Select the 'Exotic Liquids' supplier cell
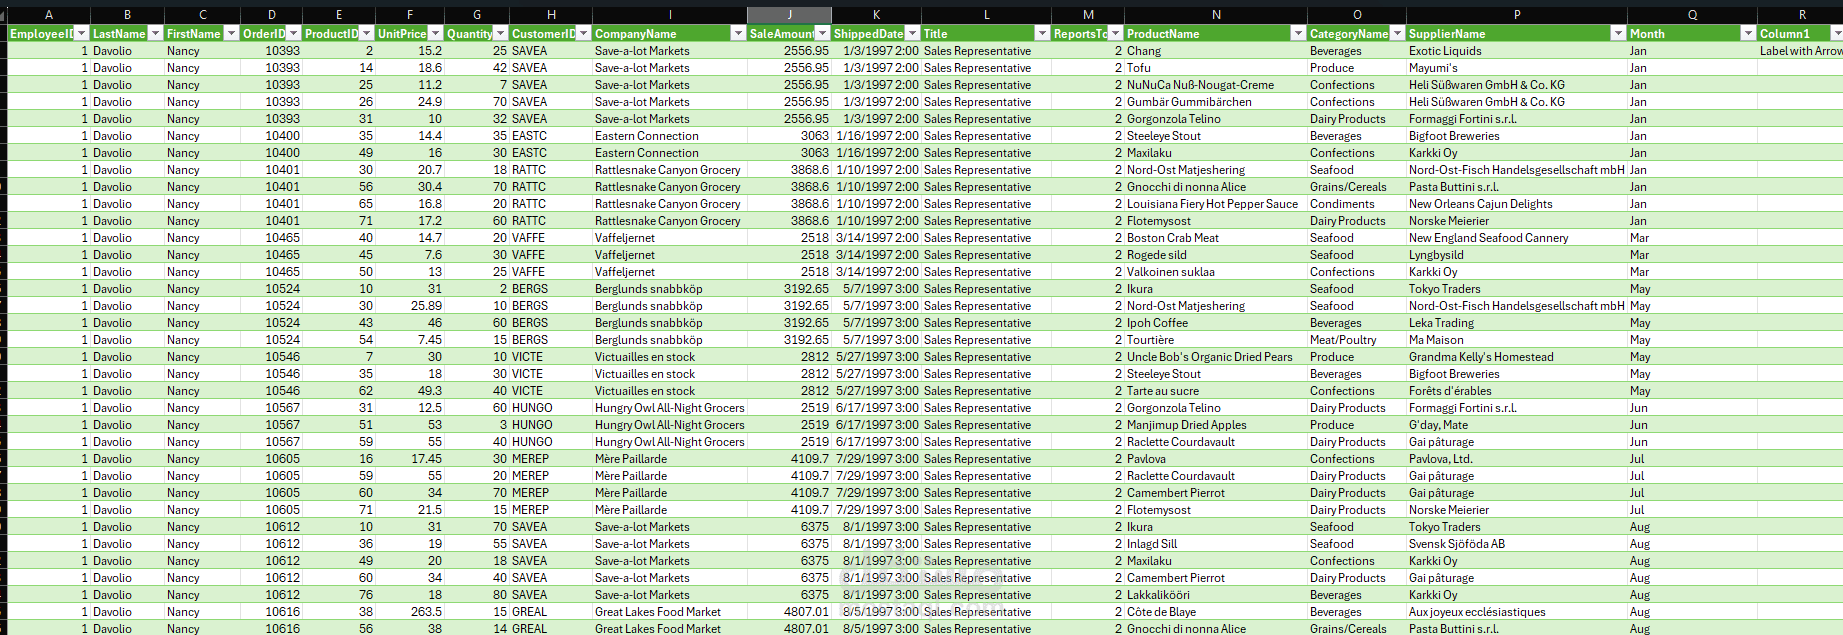The height and width of the screenshot is (635, 1843). click(x=1516, y=50)
